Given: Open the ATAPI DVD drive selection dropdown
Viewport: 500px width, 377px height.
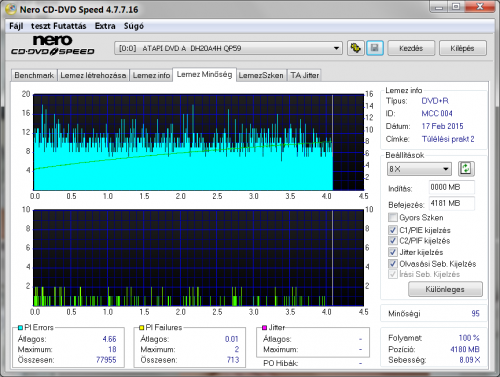Looking at the screenshot, I should 228,48.
